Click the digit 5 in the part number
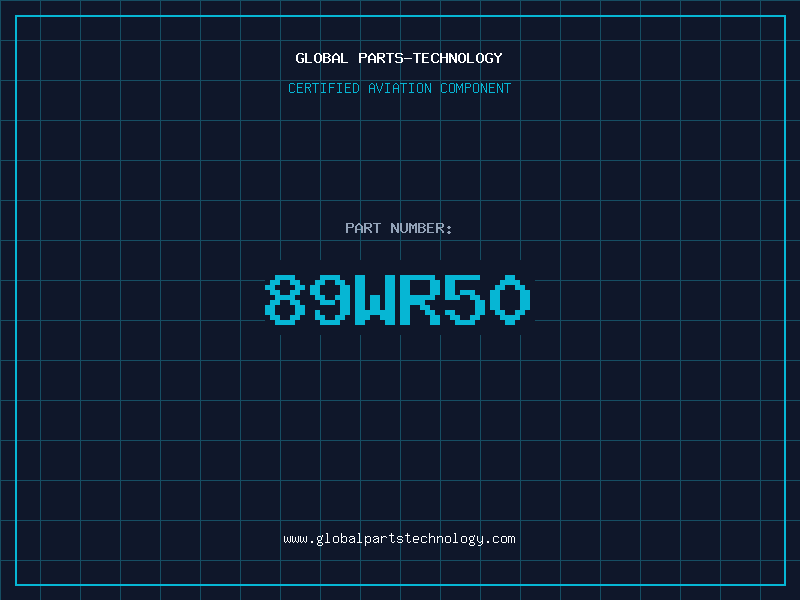The height and width of the screenshot is (600, 800). point(465,300)
